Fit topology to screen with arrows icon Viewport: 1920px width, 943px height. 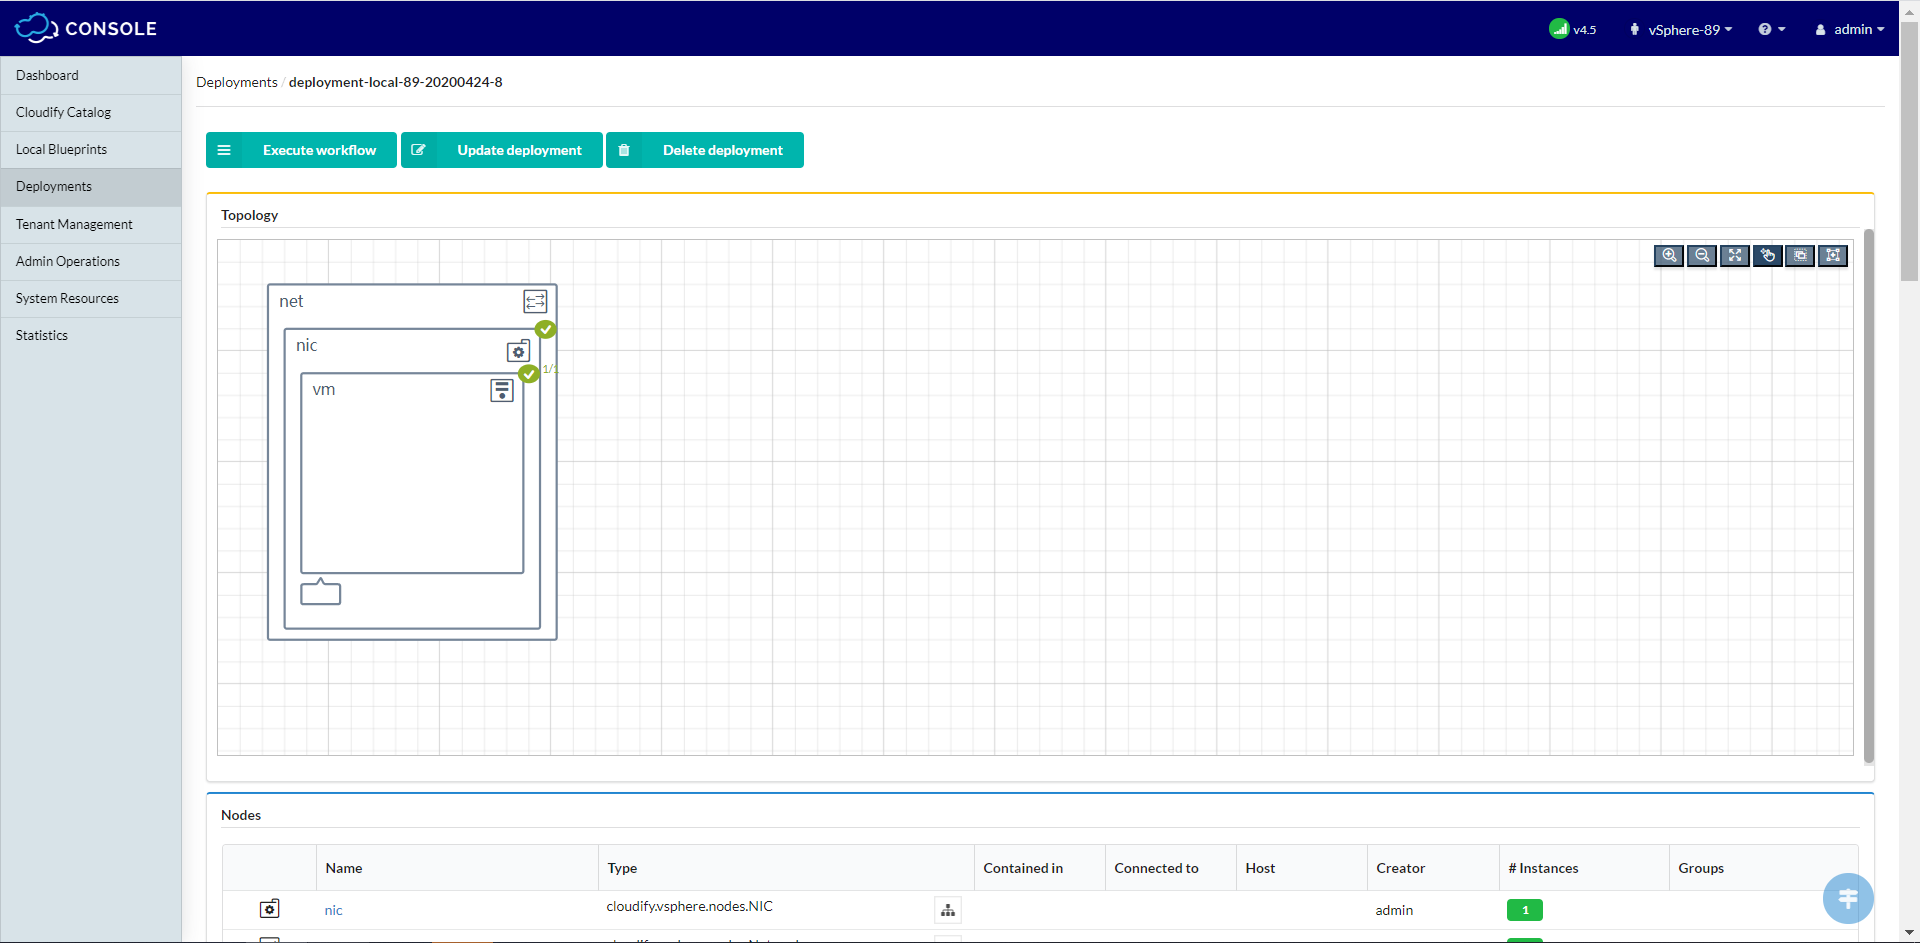tap(1735, 256)
